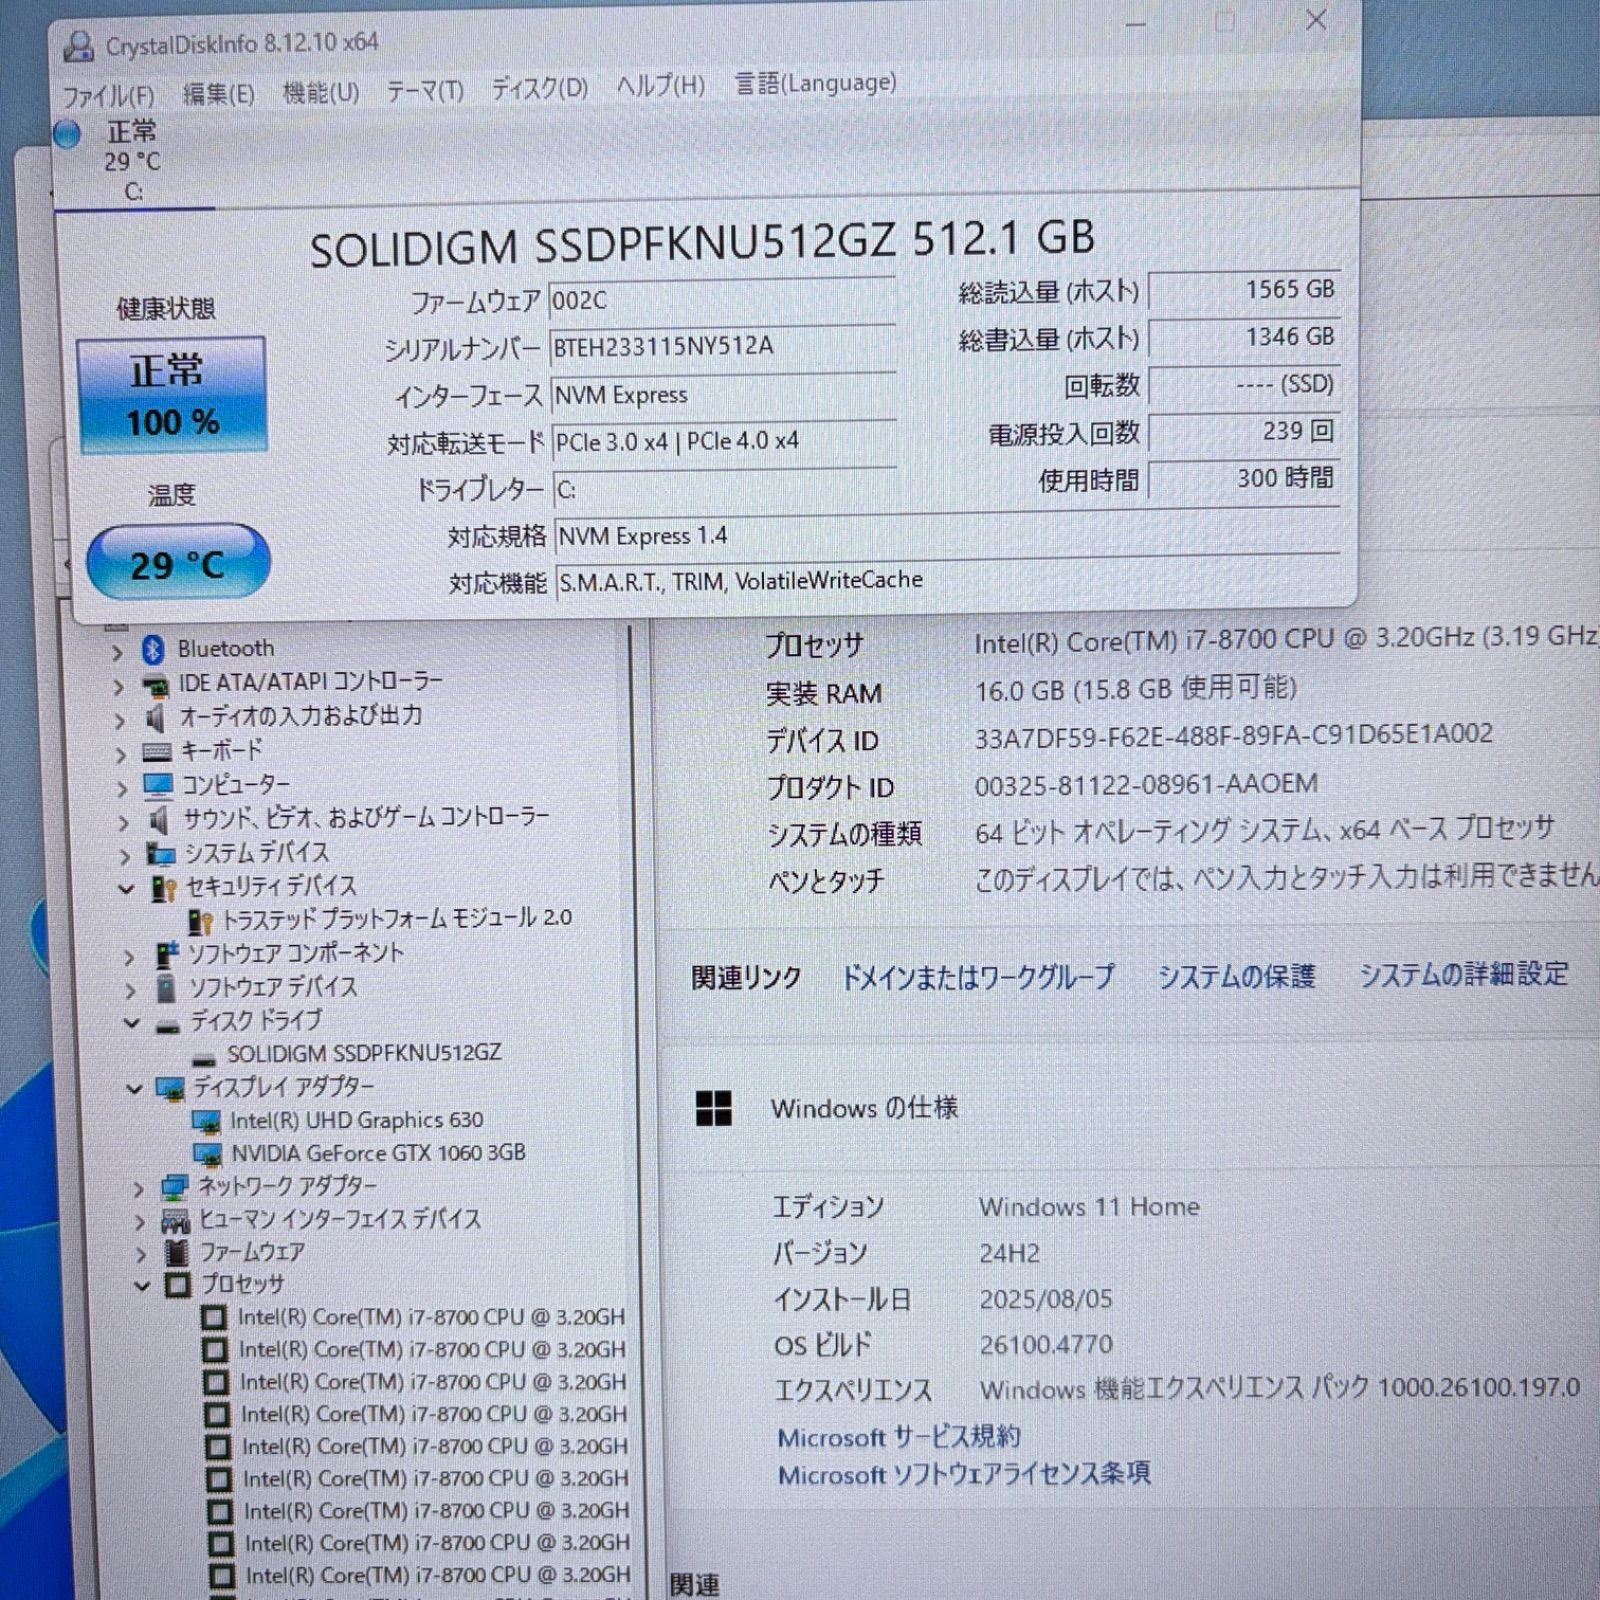Image resolution: width=1600 pixels, height=1600 pixels.
Task: Click the ソフトウェア デバイス icon
Action: tap(167, 989)
